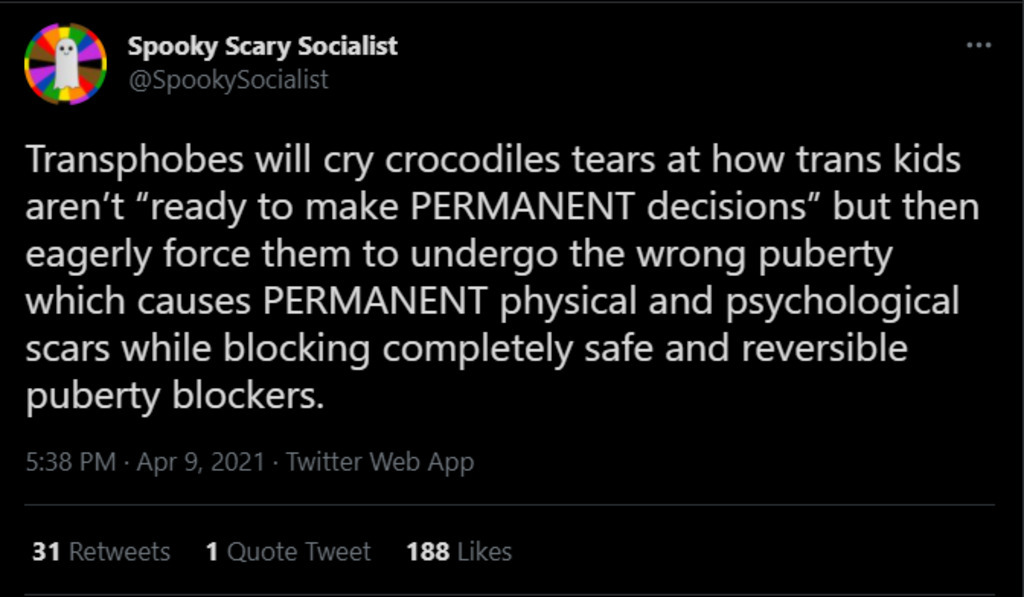The image size is (1024, 597).
Task: Click the word Retweets in the stats row
Action: click(x=119, y=551)
